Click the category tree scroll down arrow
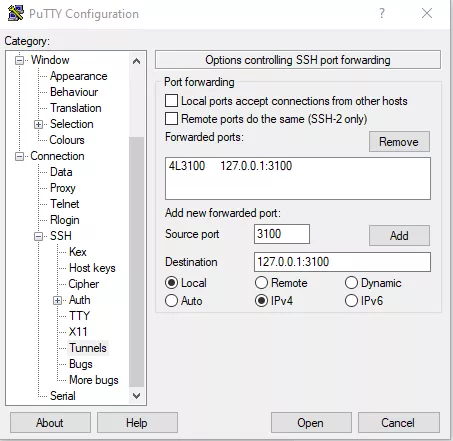This screenshot has width=453, height=441. point(136,396)
